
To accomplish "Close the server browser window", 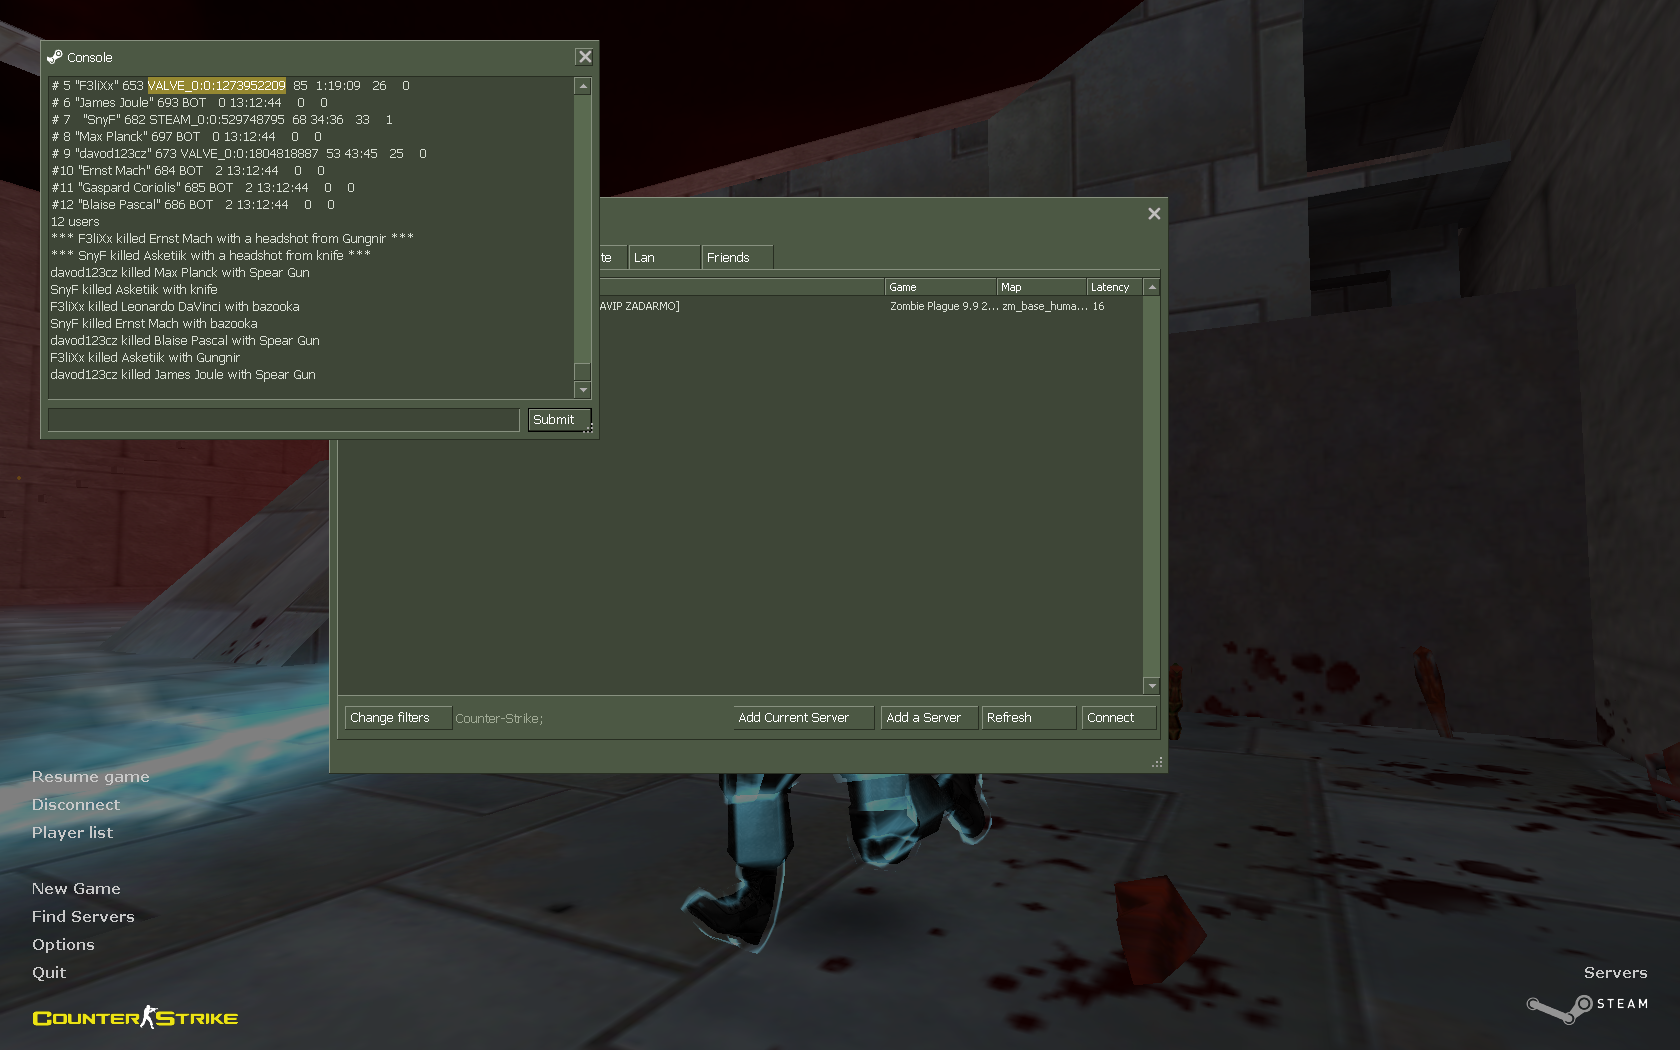I will 1154,214.
